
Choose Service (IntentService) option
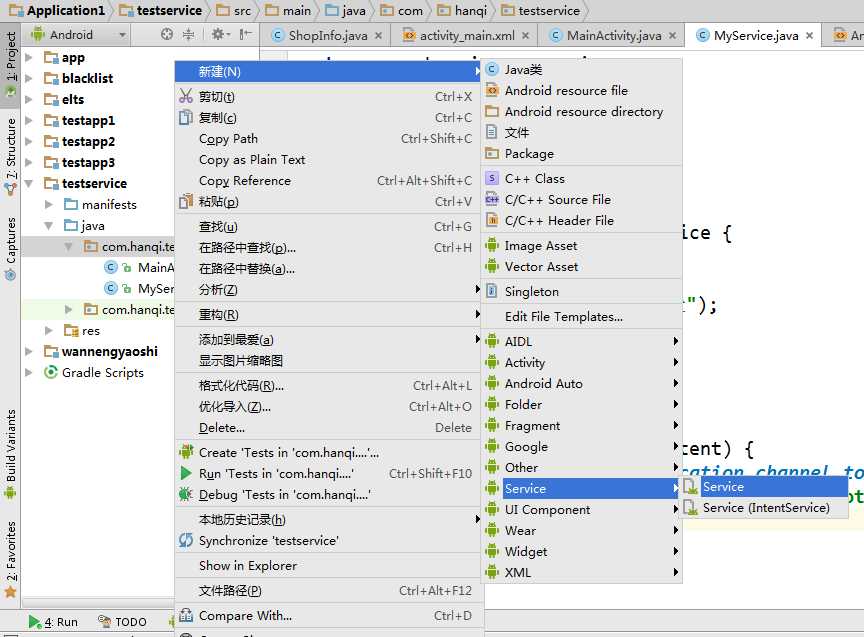pos(765,508)
